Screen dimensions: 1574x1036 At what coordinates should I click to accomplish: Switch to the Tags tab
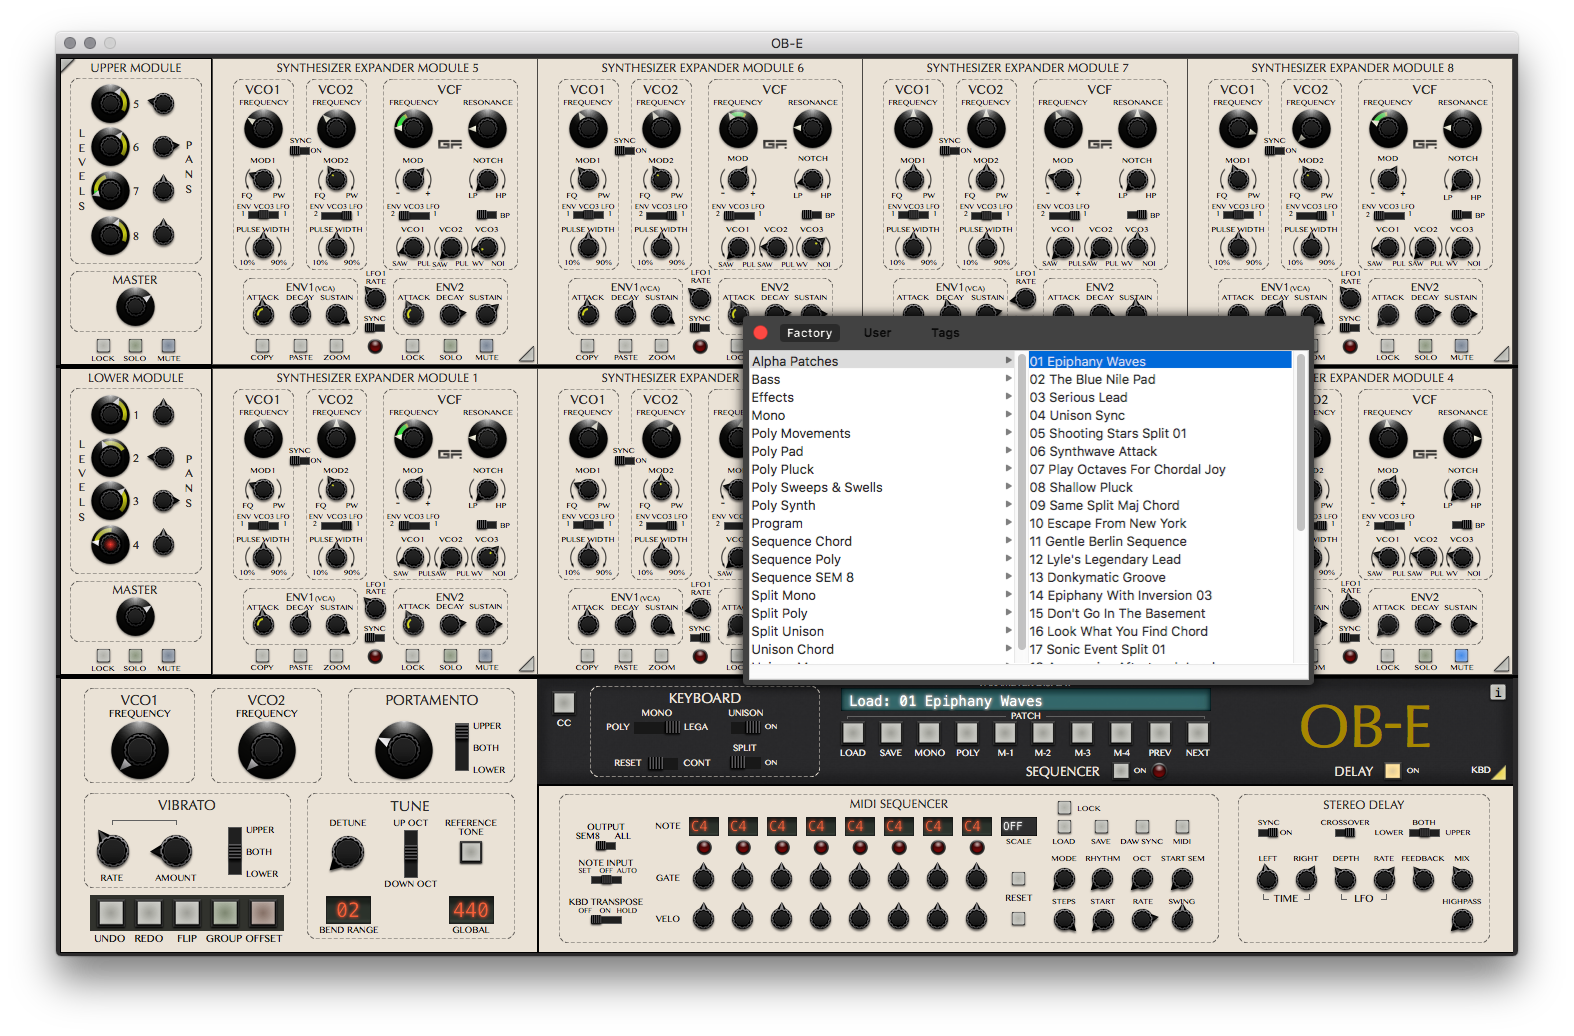[x=945, y=333]
